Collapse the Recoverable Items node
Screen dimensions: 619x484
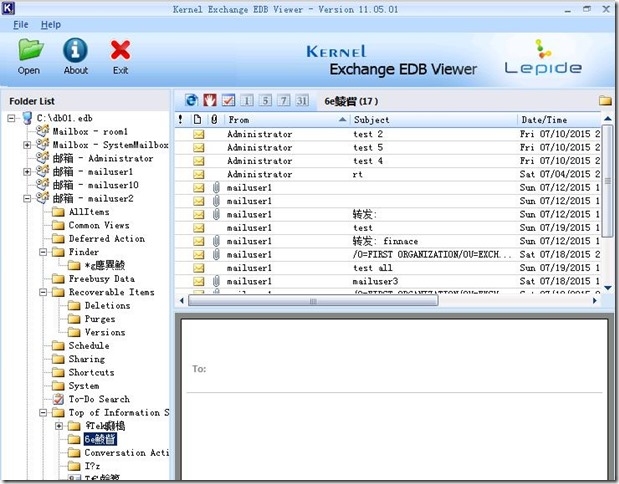click(43, 292)
